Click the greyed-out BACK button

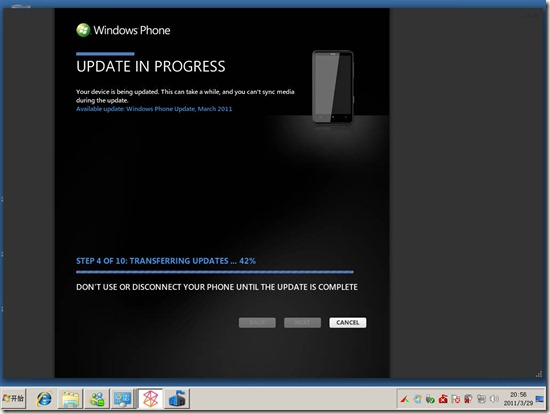257,322
